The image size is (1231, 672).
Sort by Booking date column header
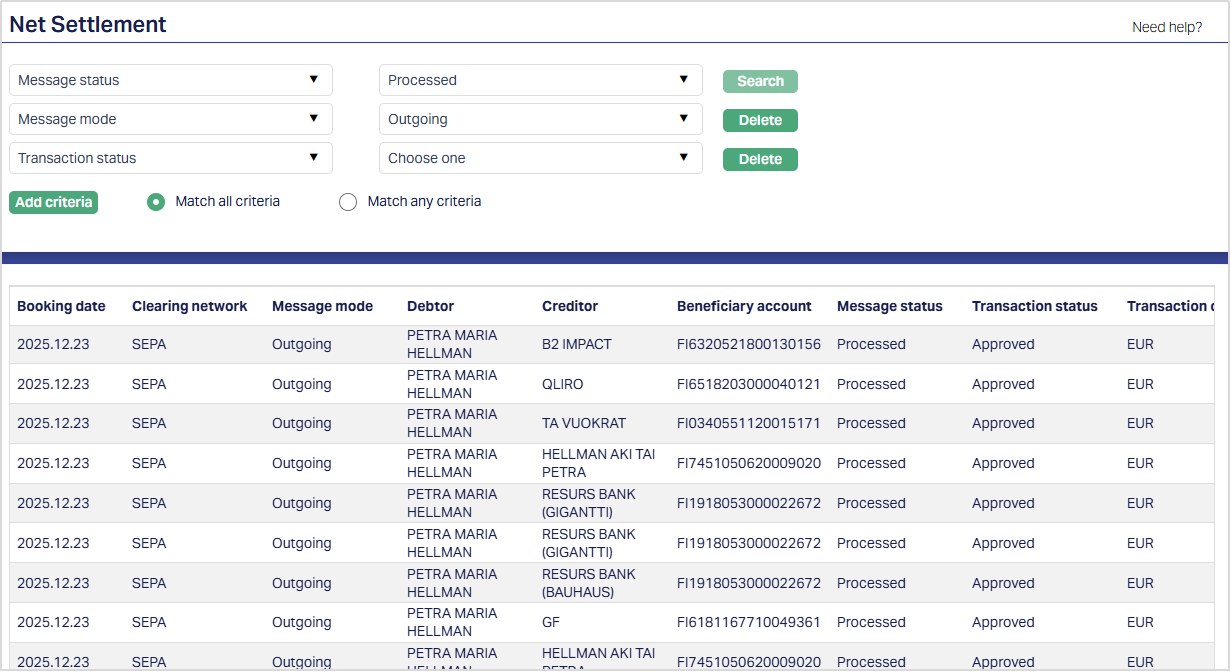pyautogui.click(x=61, y=306)
